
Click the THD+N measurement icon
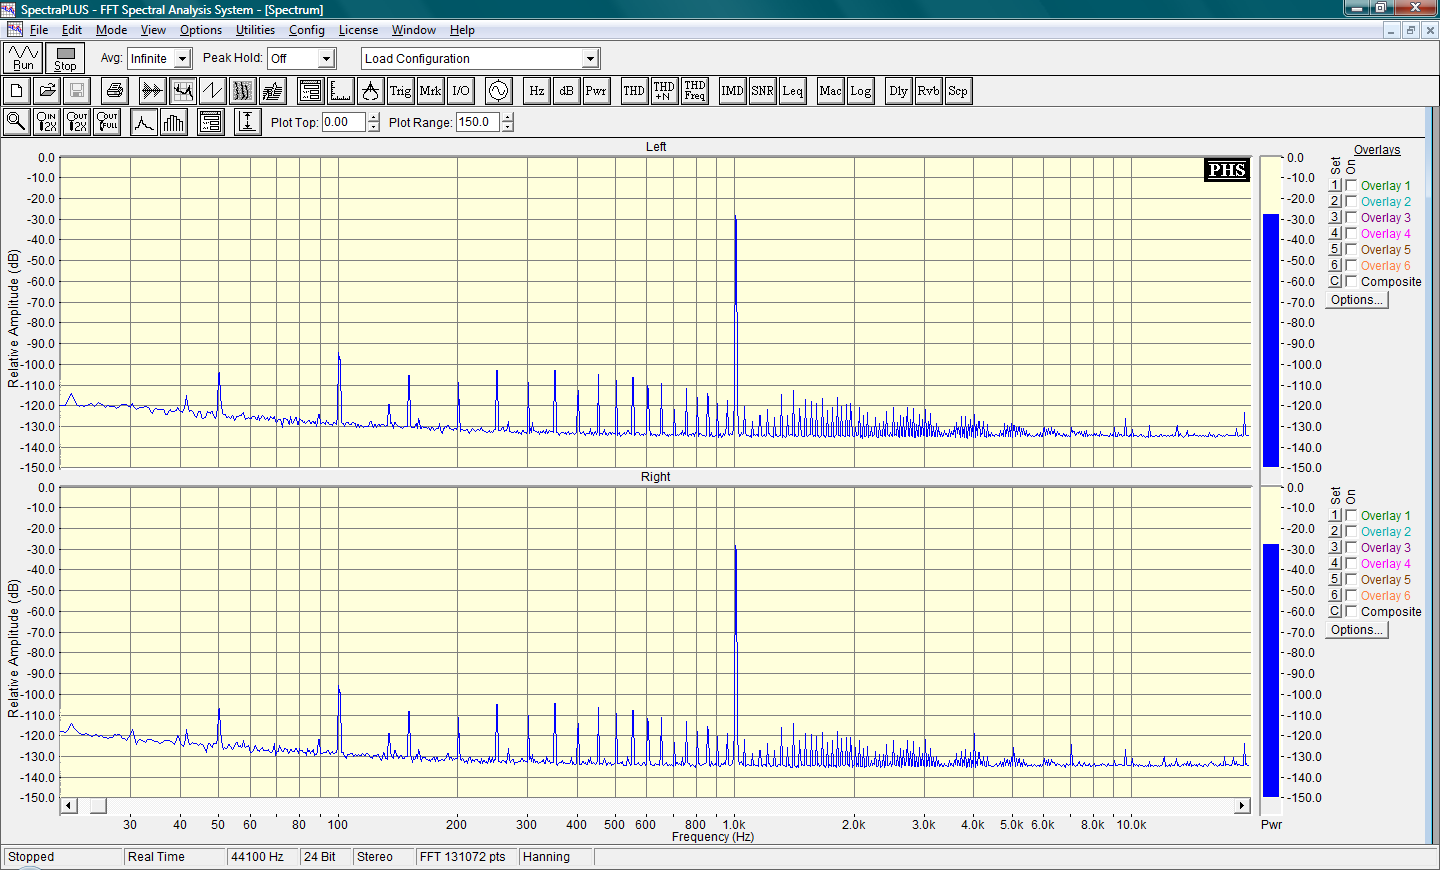[x=664, y=91]
